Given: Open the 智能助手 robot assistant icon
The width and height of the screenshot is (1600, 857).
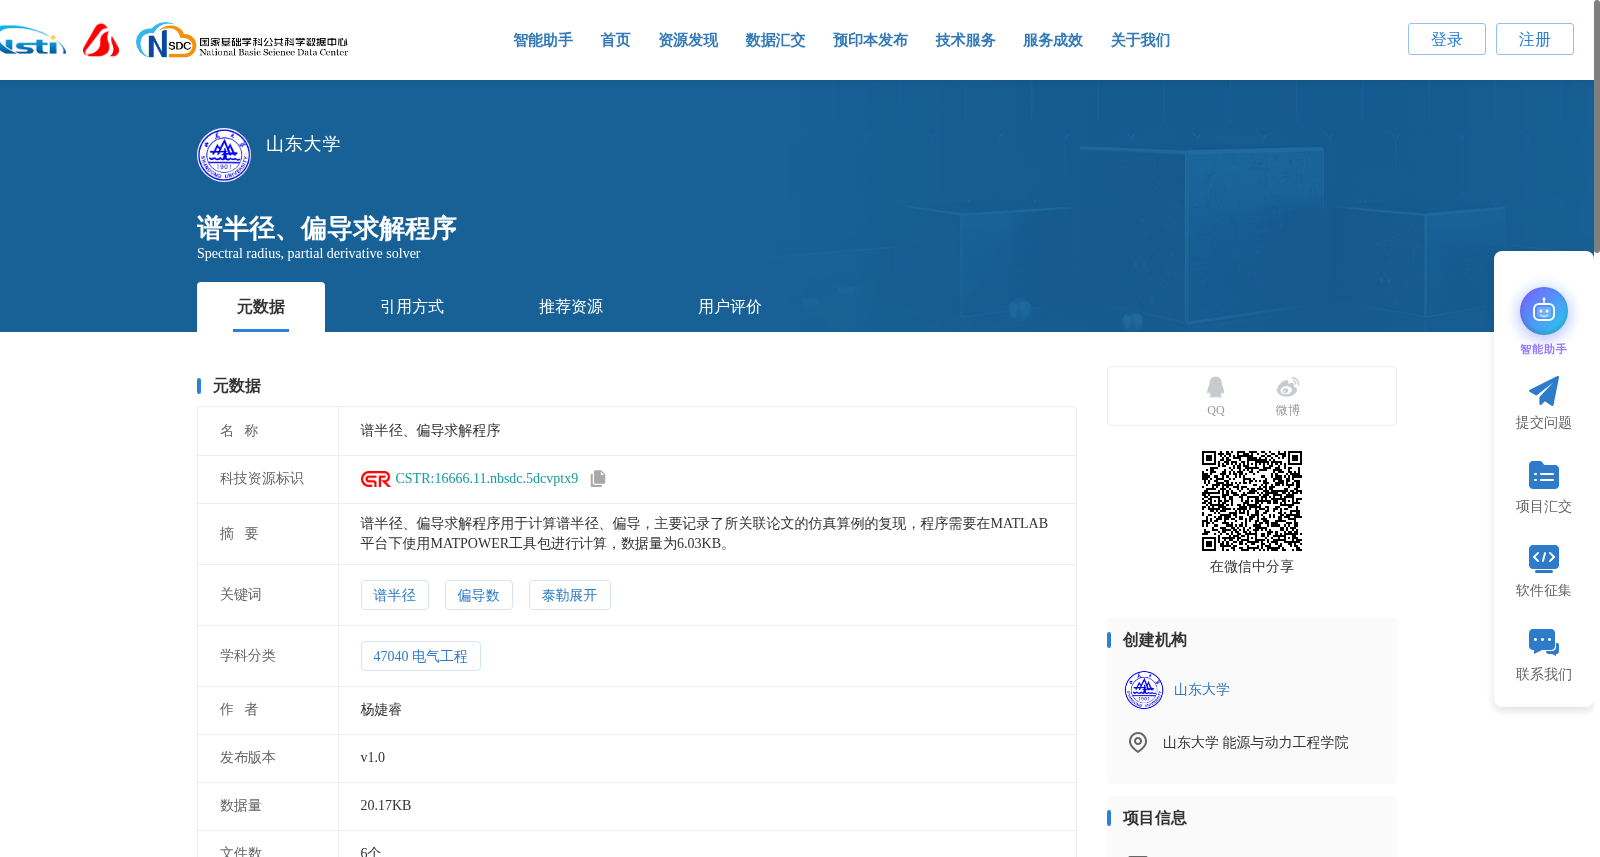Looking at the screenshot, I should pos(1544,311).
